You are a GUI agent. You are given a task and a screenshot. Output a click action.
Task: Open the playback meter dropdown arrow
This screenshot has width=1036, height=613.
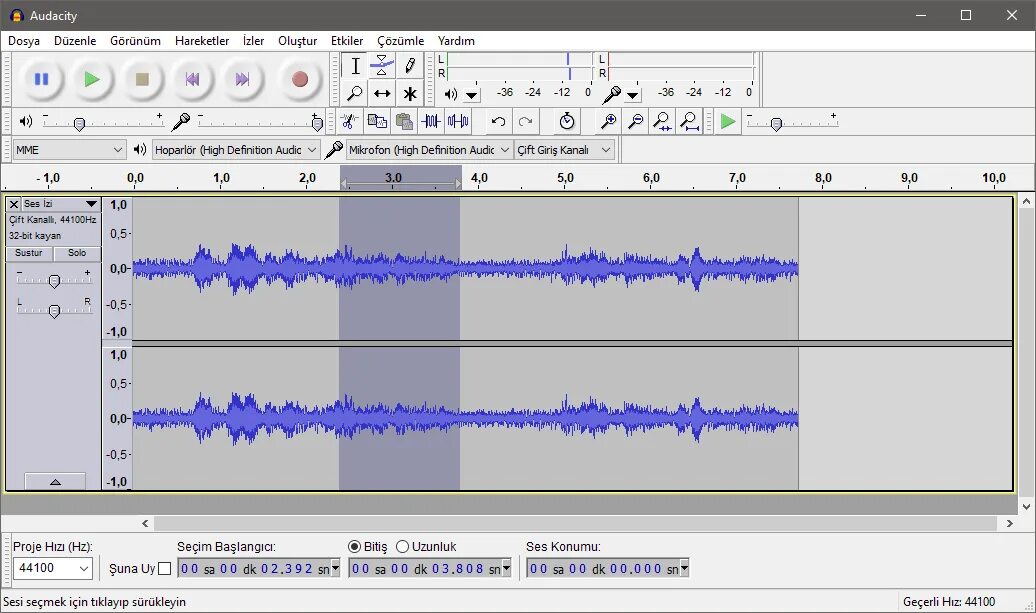[x=471, y=95]
